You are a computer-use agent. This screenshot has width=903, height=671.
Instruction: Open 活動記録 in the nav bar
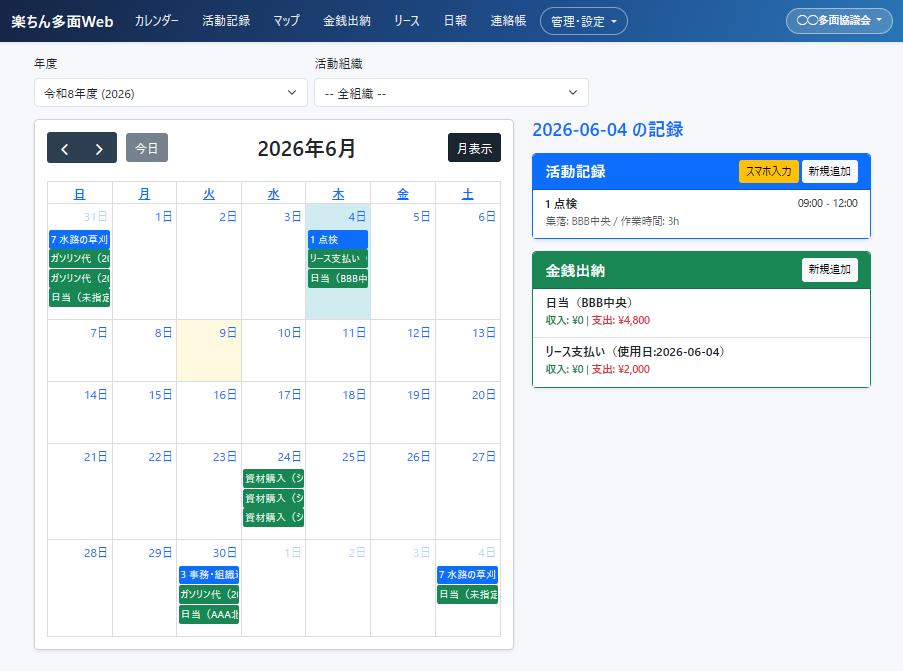click(x=226, y=21)
